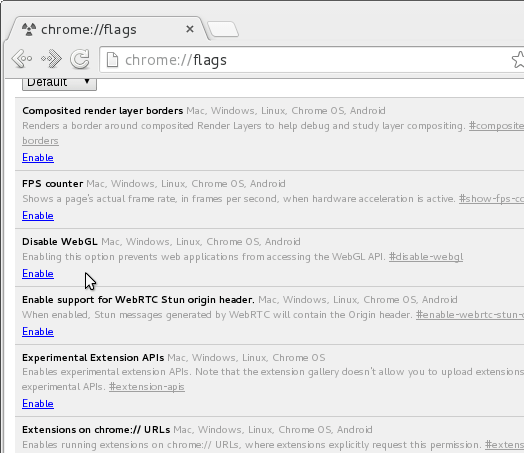Click the "FPS counter" title

point(52,184)
